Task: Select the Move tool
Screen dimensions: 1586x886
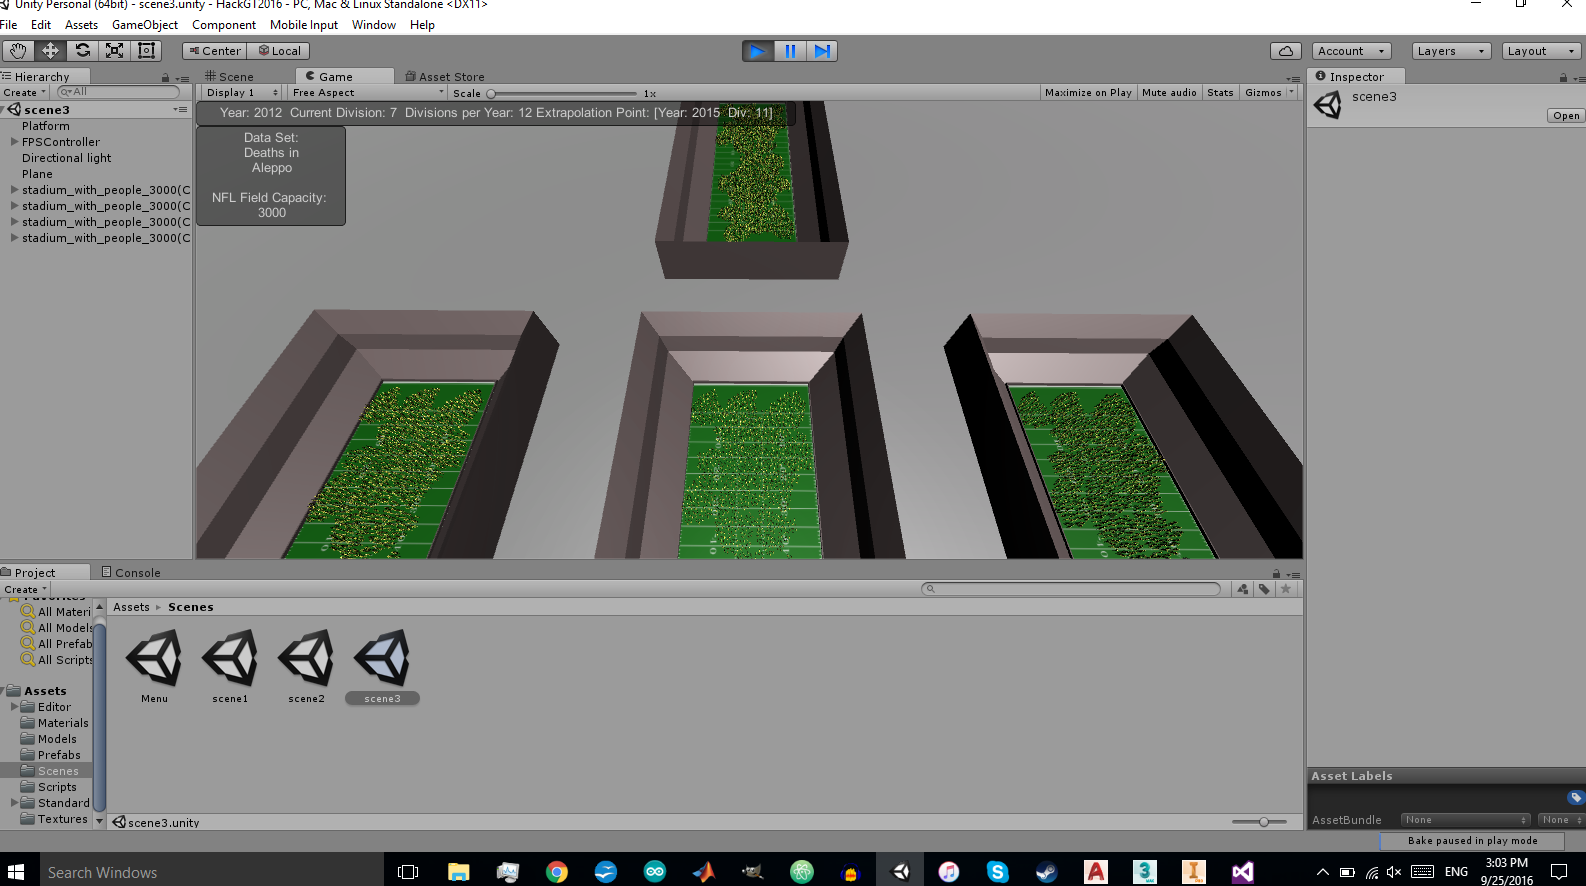Action: 50,51
